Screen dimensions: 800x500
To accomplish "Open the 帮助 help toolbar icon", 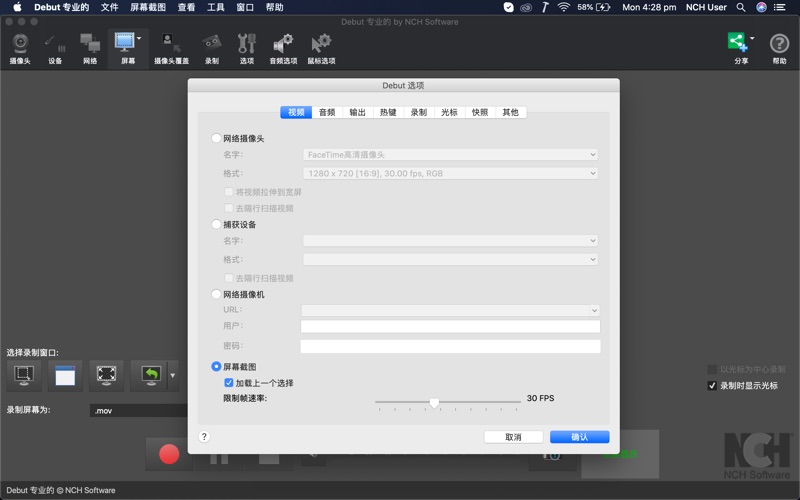I will 779,45.
